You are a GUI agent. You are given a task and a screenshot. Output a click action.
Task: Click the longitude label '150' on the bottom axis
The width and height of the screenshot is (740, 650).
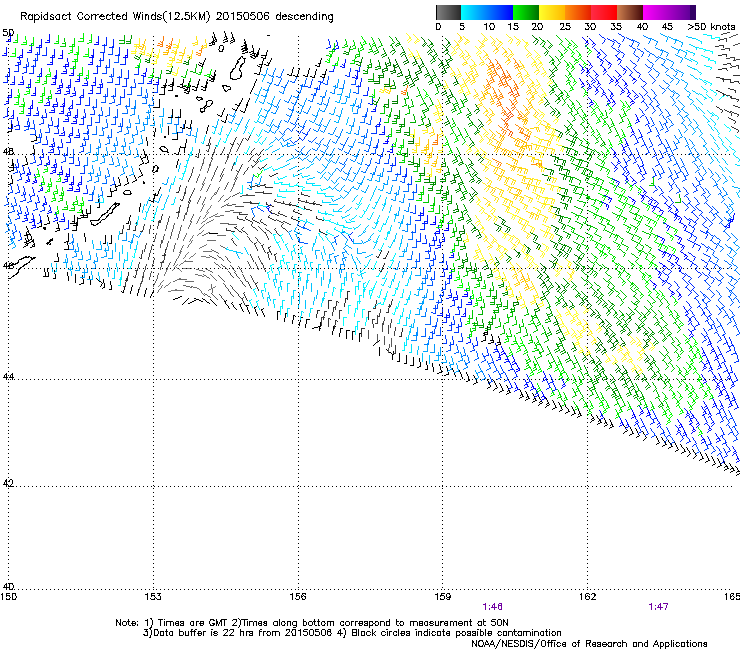tap(9, 597)
